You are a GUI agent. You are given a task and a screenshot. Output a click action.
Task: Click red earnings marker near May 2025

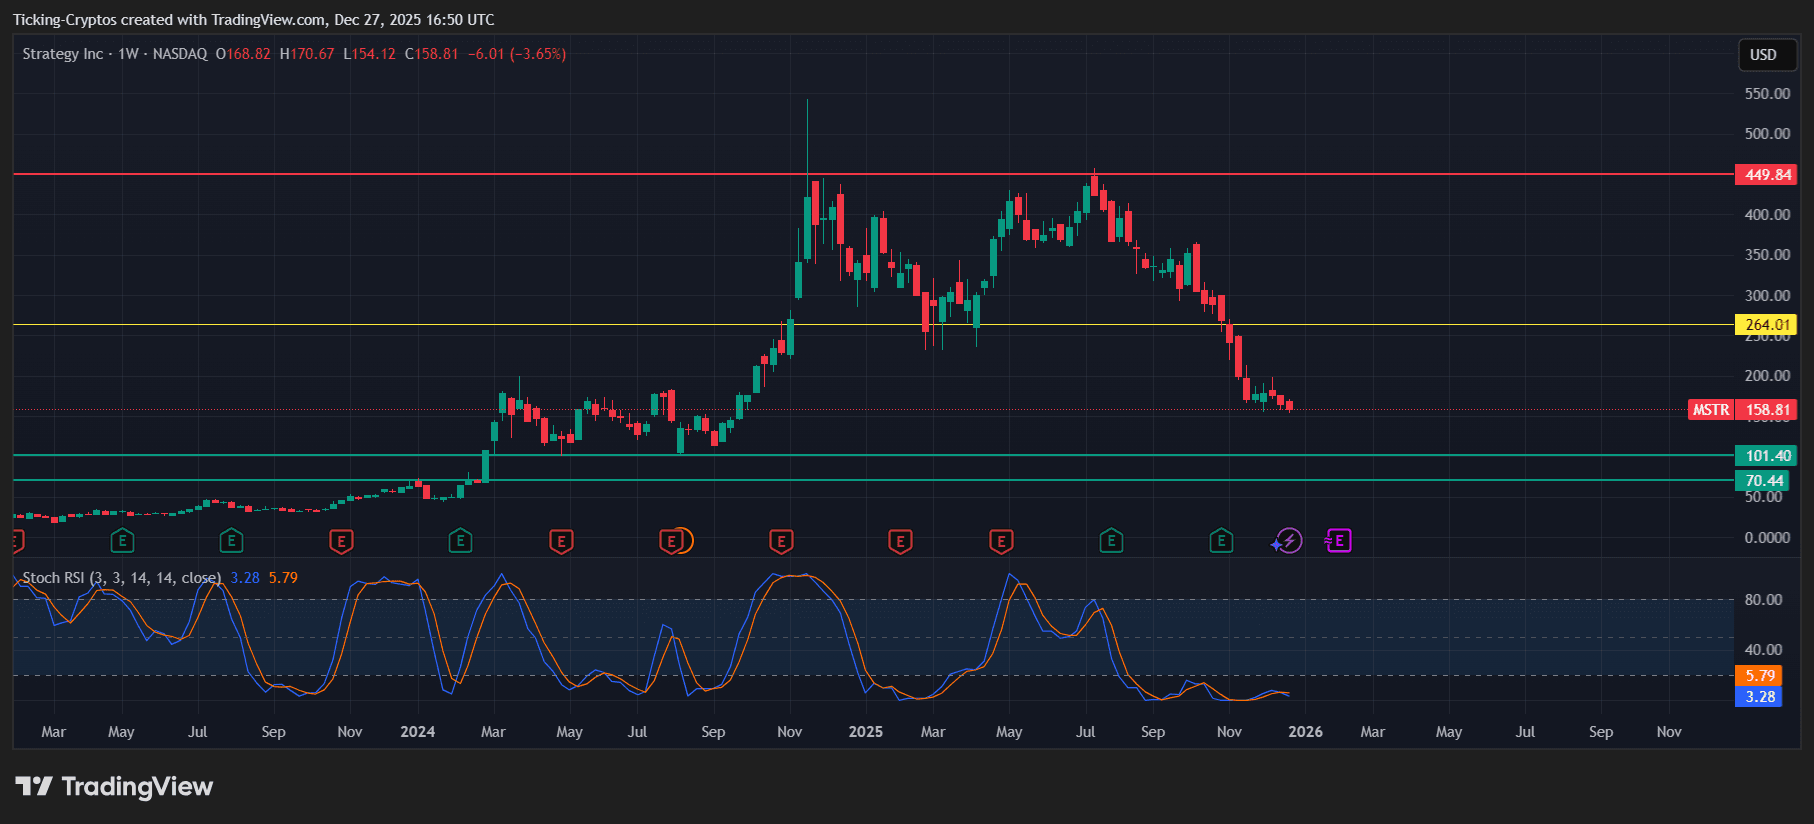pos(1001,541)
